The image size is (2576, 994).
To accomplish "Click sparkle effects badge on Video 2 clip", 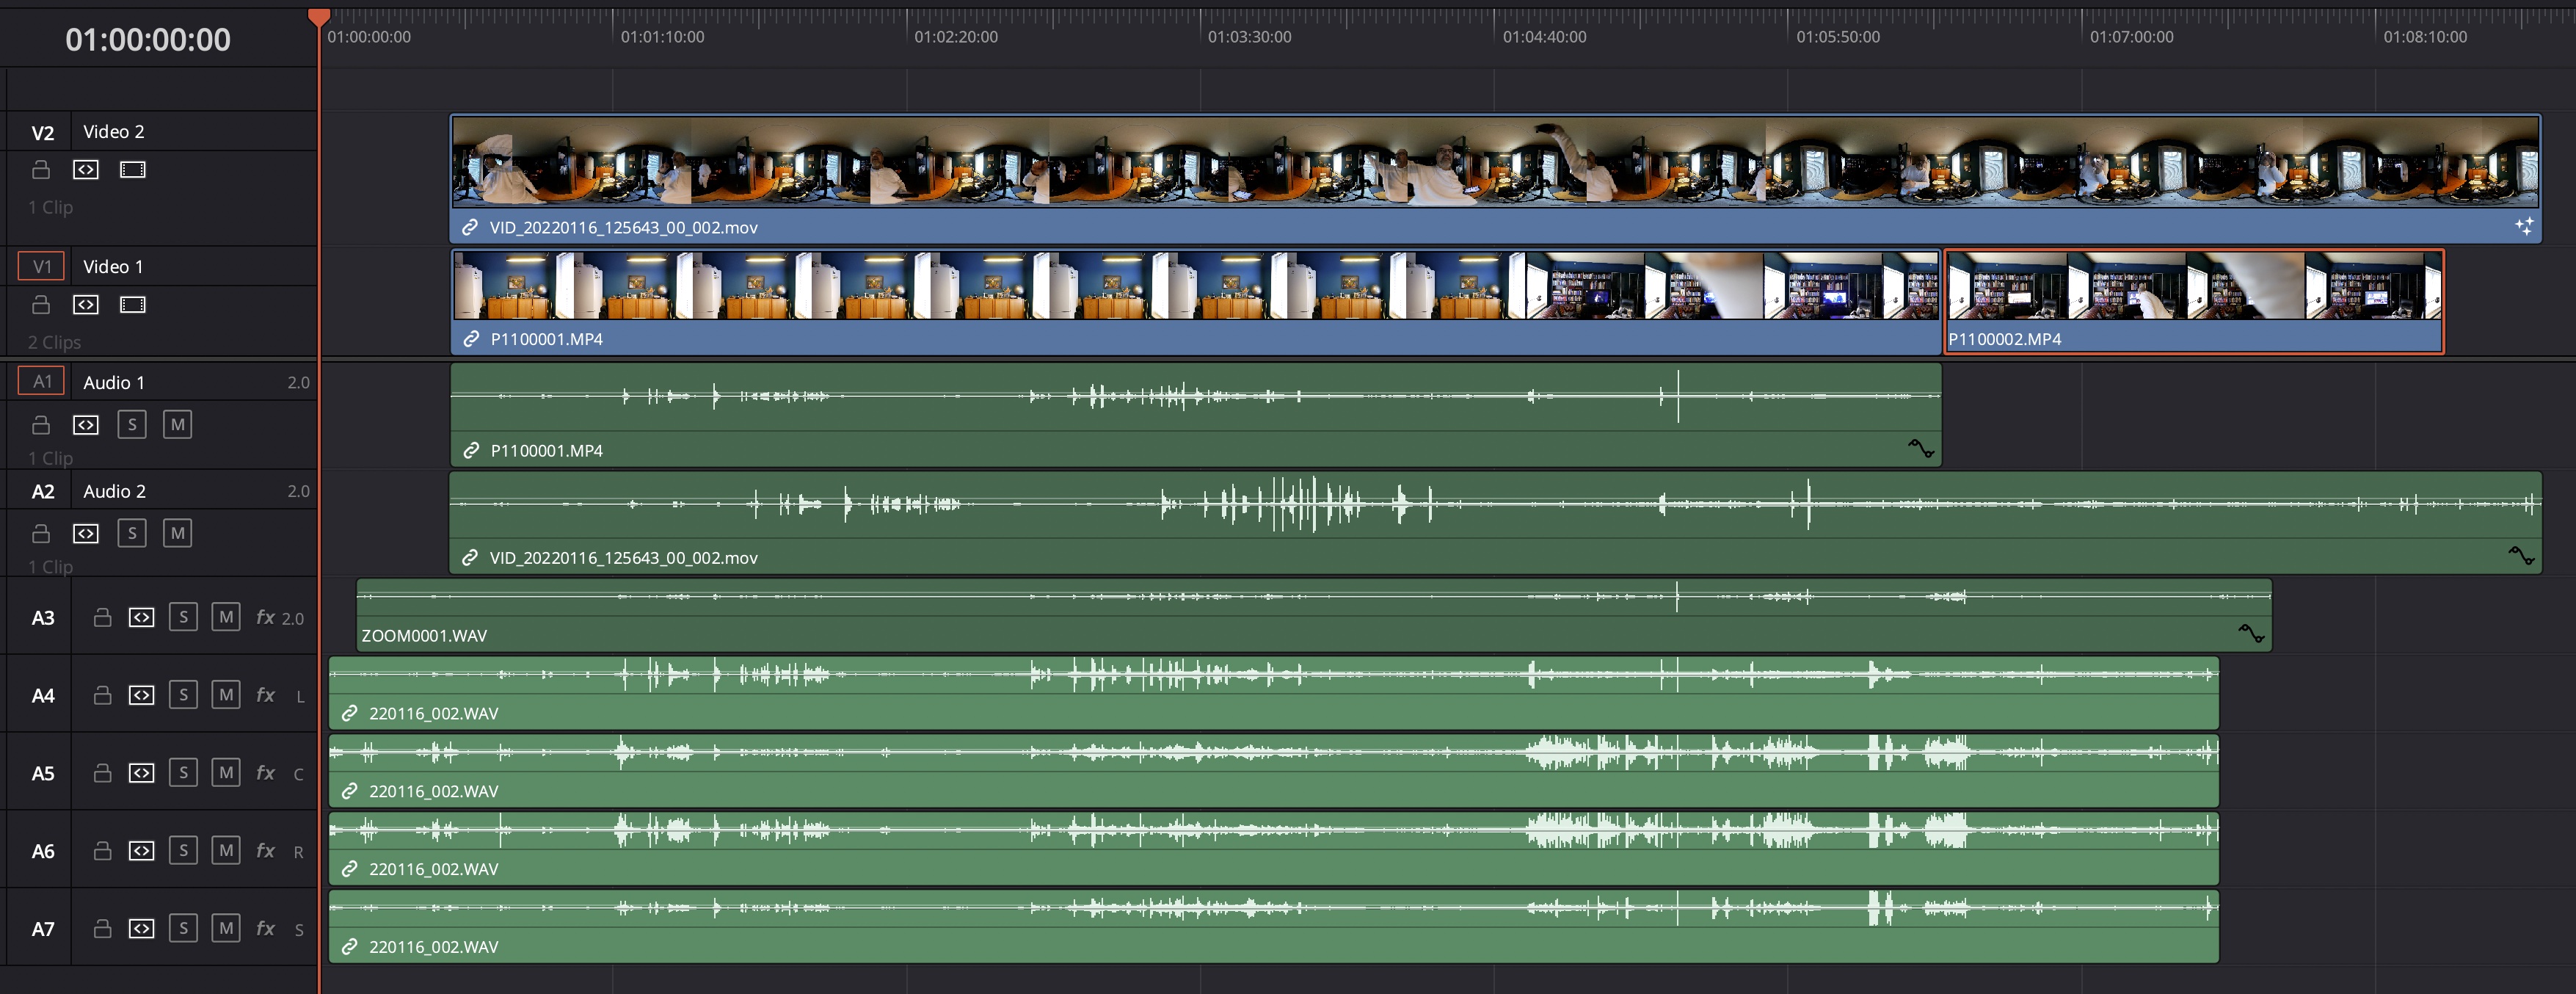I will tap(2524, 227).
